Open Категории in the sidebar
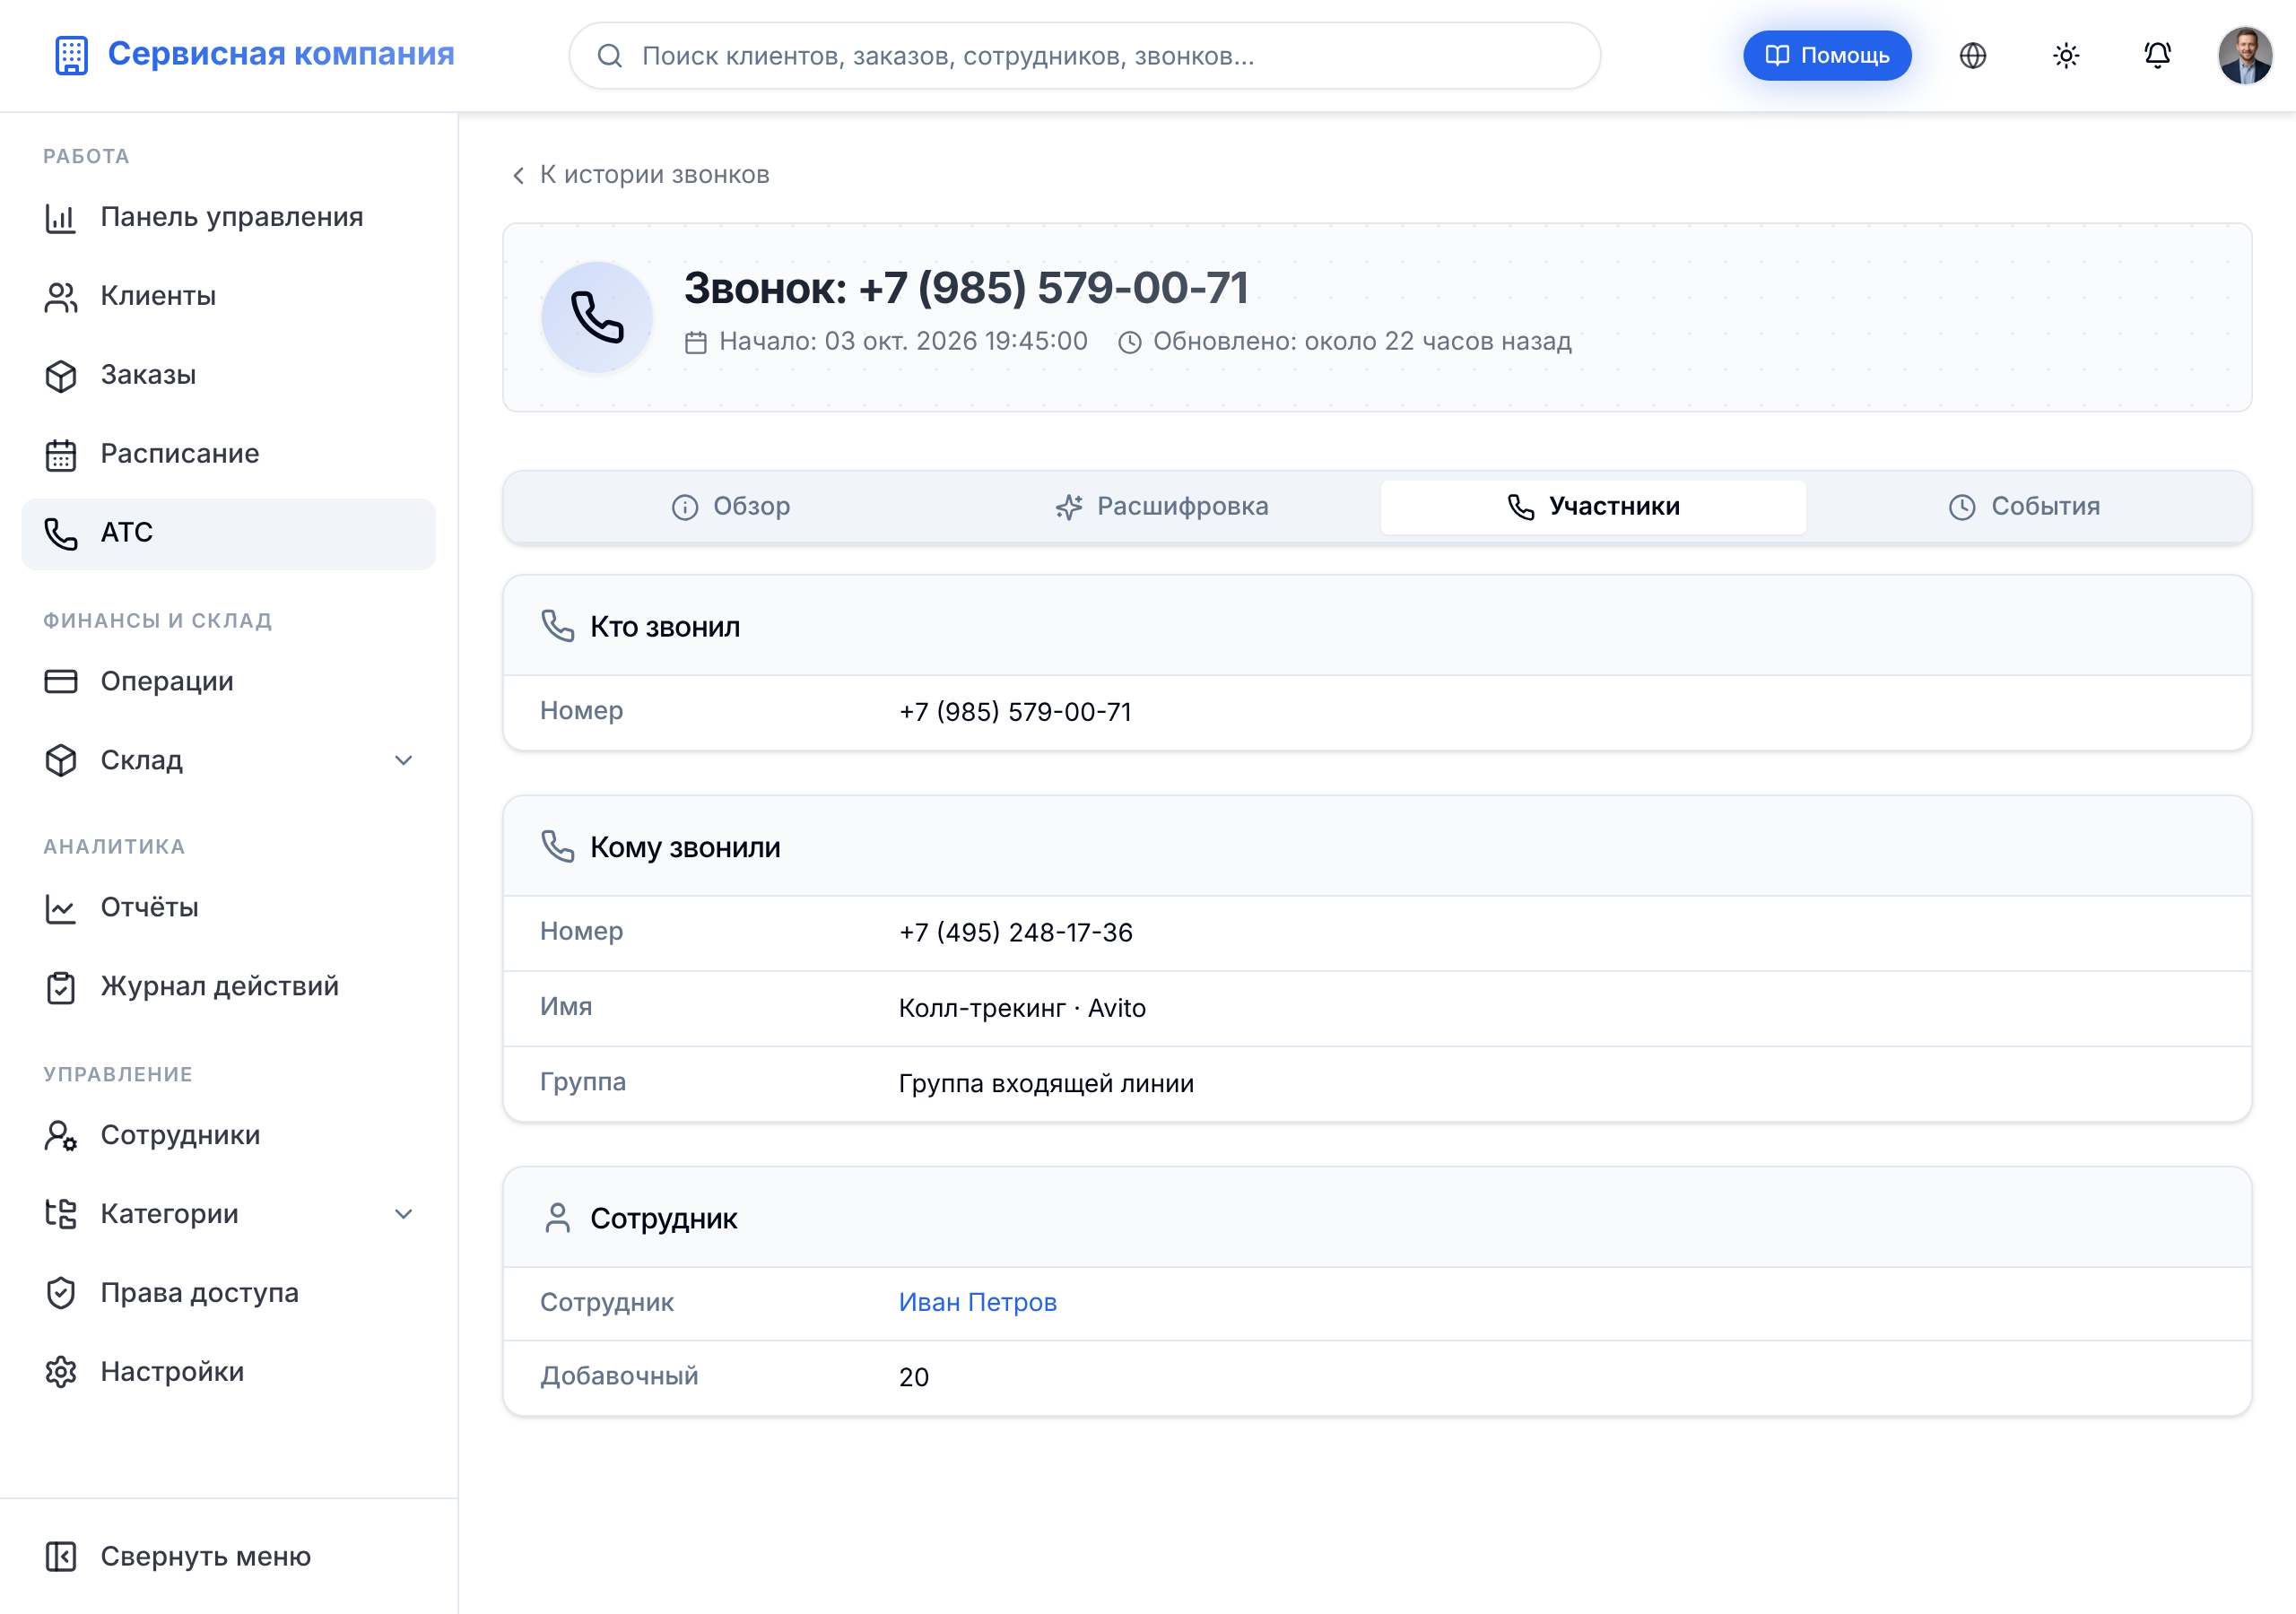Viewport: 2296px width, 1614px height. point(228,1214)
